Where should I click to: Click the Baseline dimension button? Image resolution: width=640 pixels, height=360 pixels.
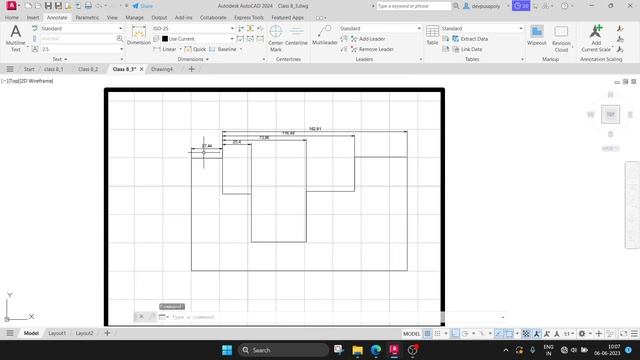click(223, 49)
